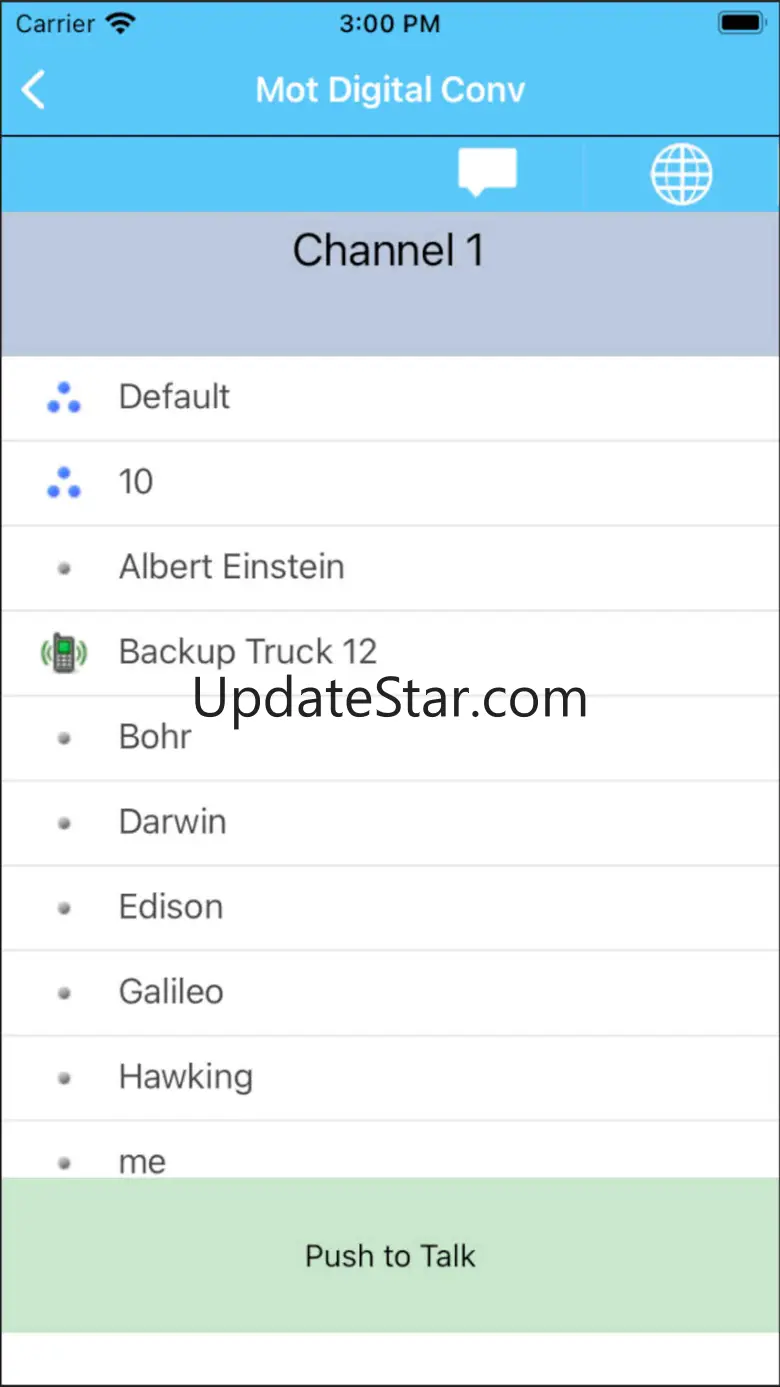Select contact Albert Einstein
The image size is (780, 1387).
[390, 568]
